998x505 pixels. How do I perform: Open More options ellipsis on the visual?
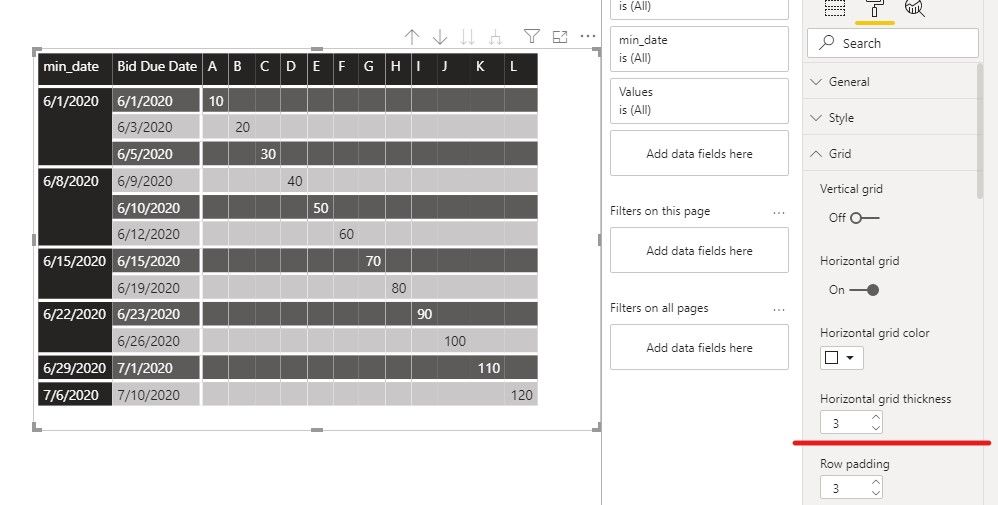click(x=588, y=36)
